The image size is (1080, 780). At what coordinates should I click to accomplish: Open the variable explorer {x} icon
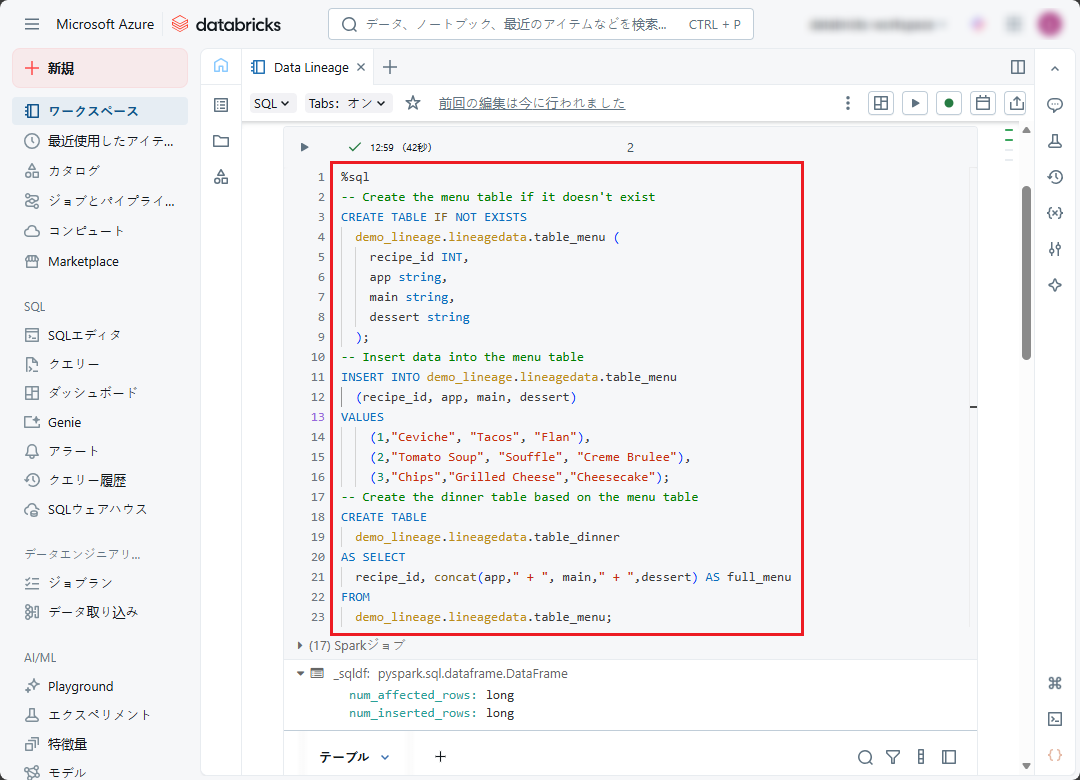pos(1054,213)
